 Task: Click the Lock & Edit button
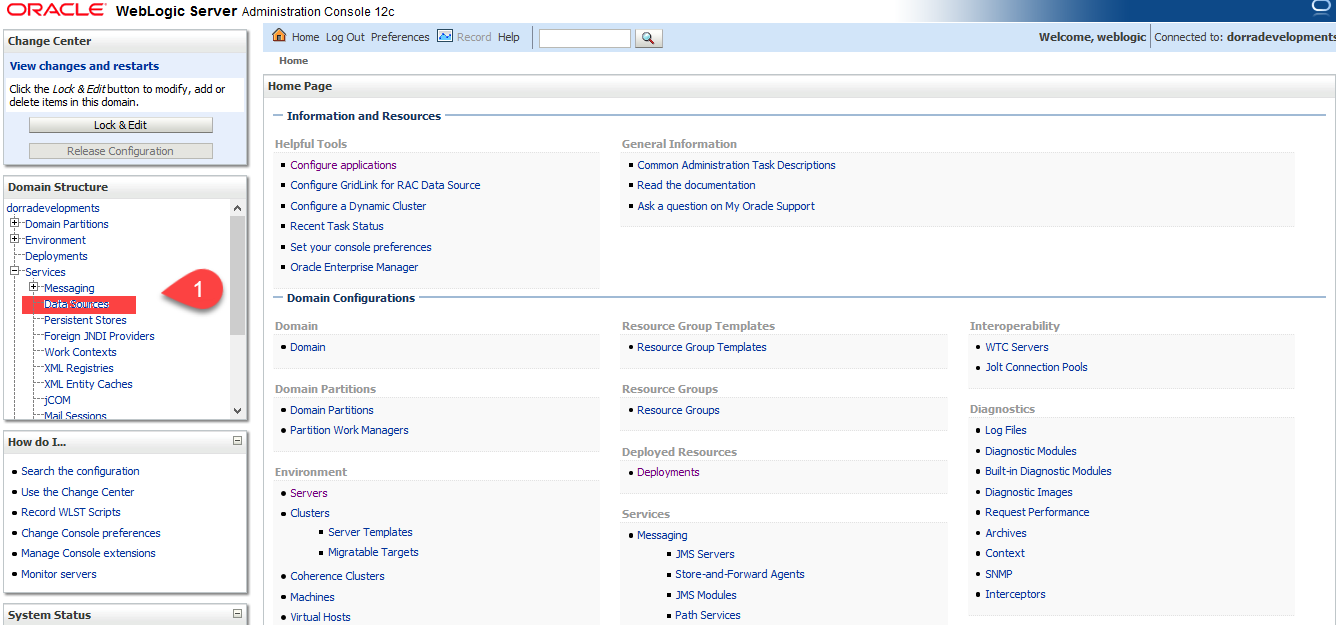121,125
